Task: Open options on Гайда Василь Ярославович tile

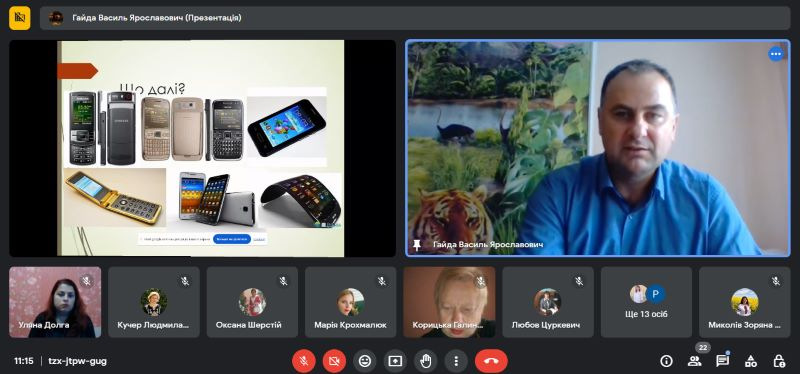Action: click(x=776, y=54)
